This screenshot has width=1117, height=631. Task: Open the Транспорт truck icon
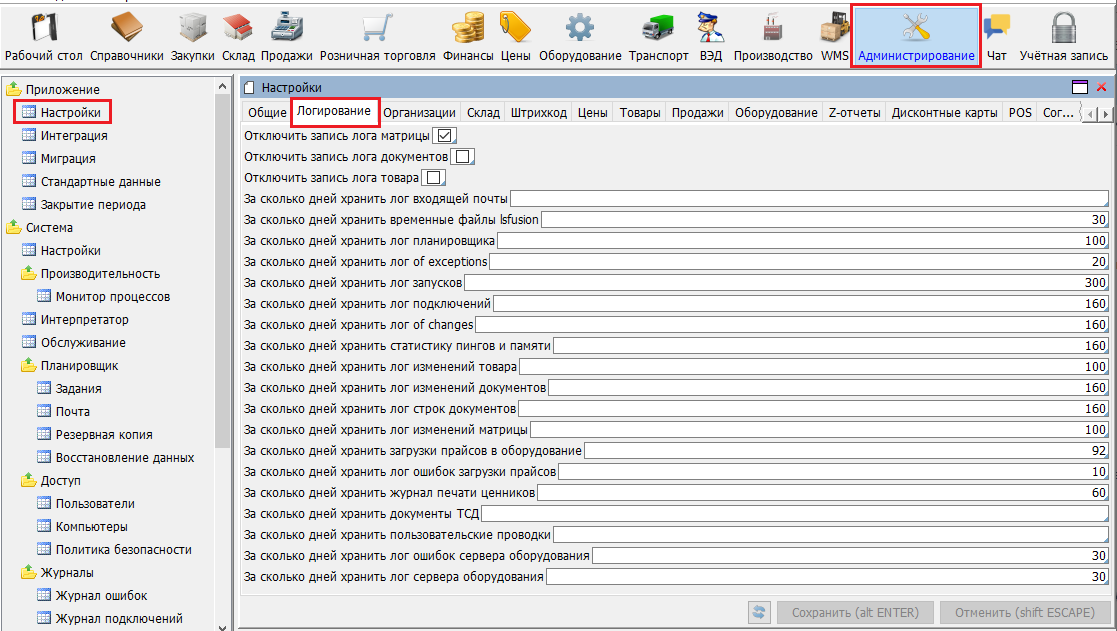point(658,29)
